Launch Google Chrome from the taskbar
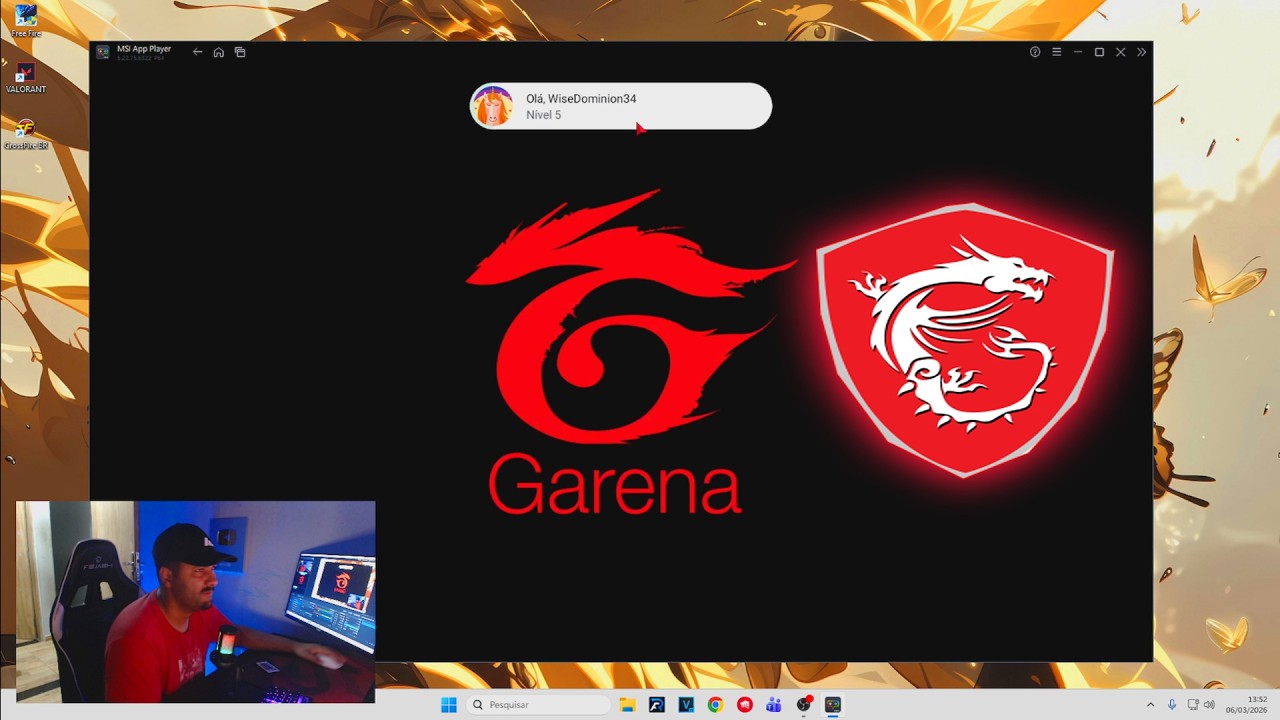Viewport: 1280px width, 720px height. coord(715,705)
